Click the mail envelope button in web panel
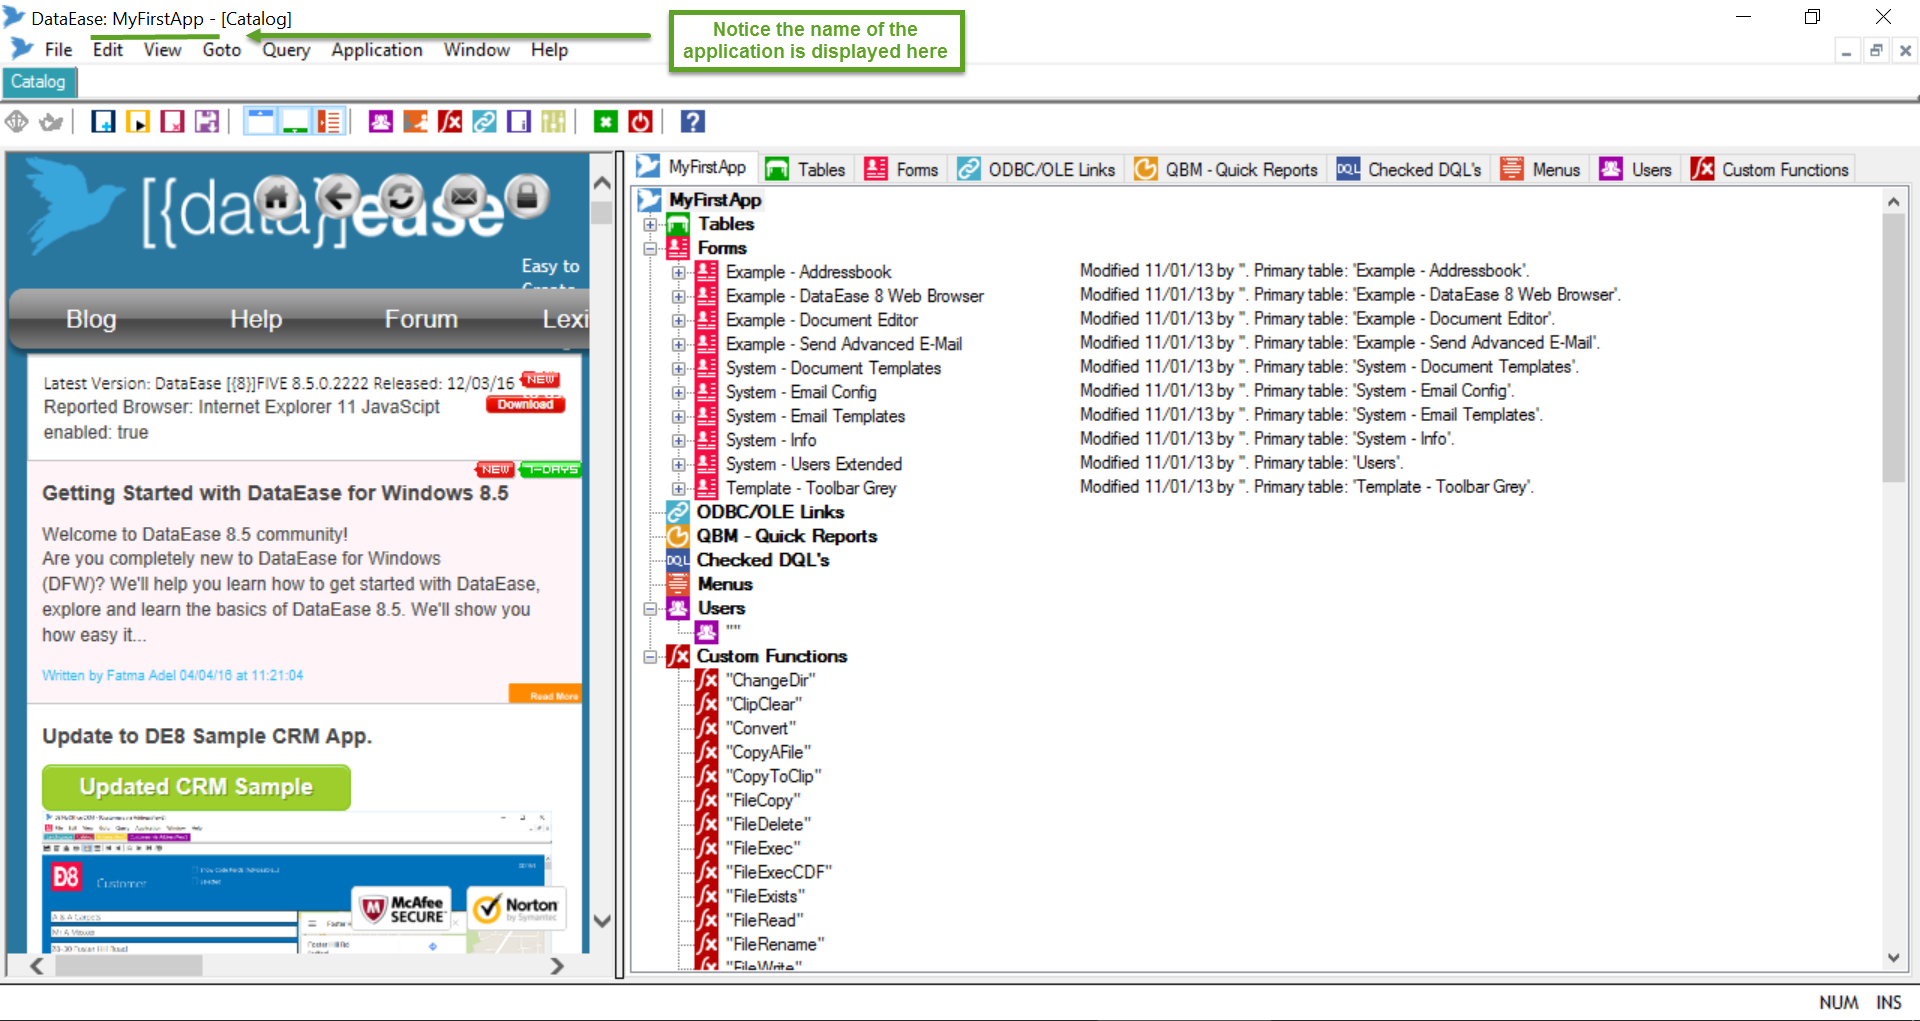This screenshot has height=1021, width=1920. (x=464, y=198)
